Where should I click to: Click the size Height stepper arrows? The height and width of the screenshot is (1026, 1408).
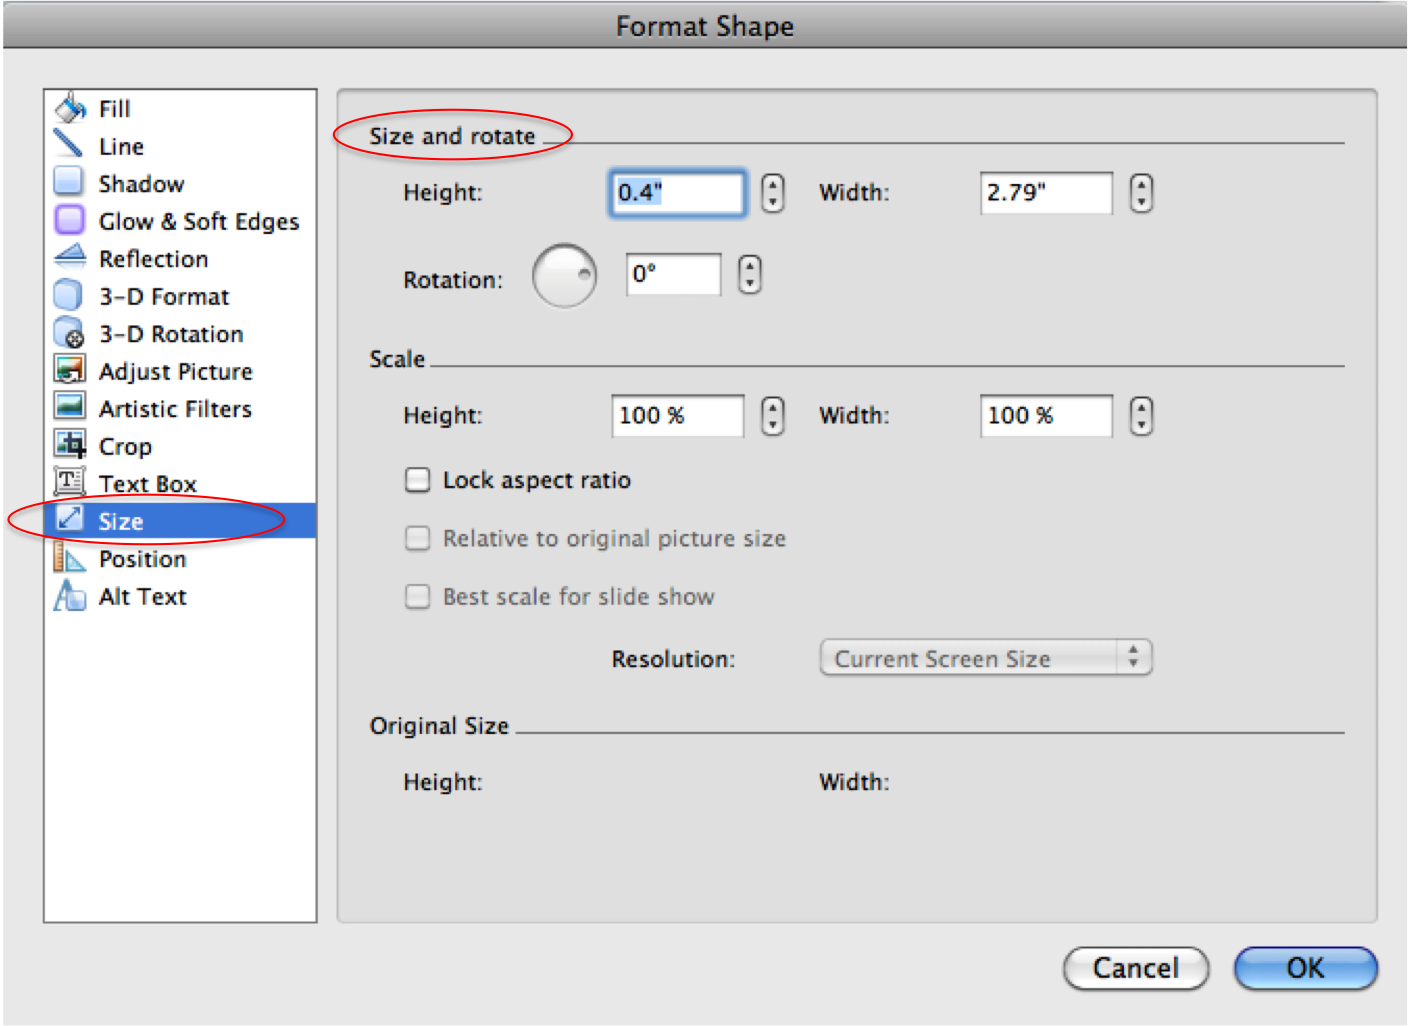pyautogui.click(x=772, y=193)
